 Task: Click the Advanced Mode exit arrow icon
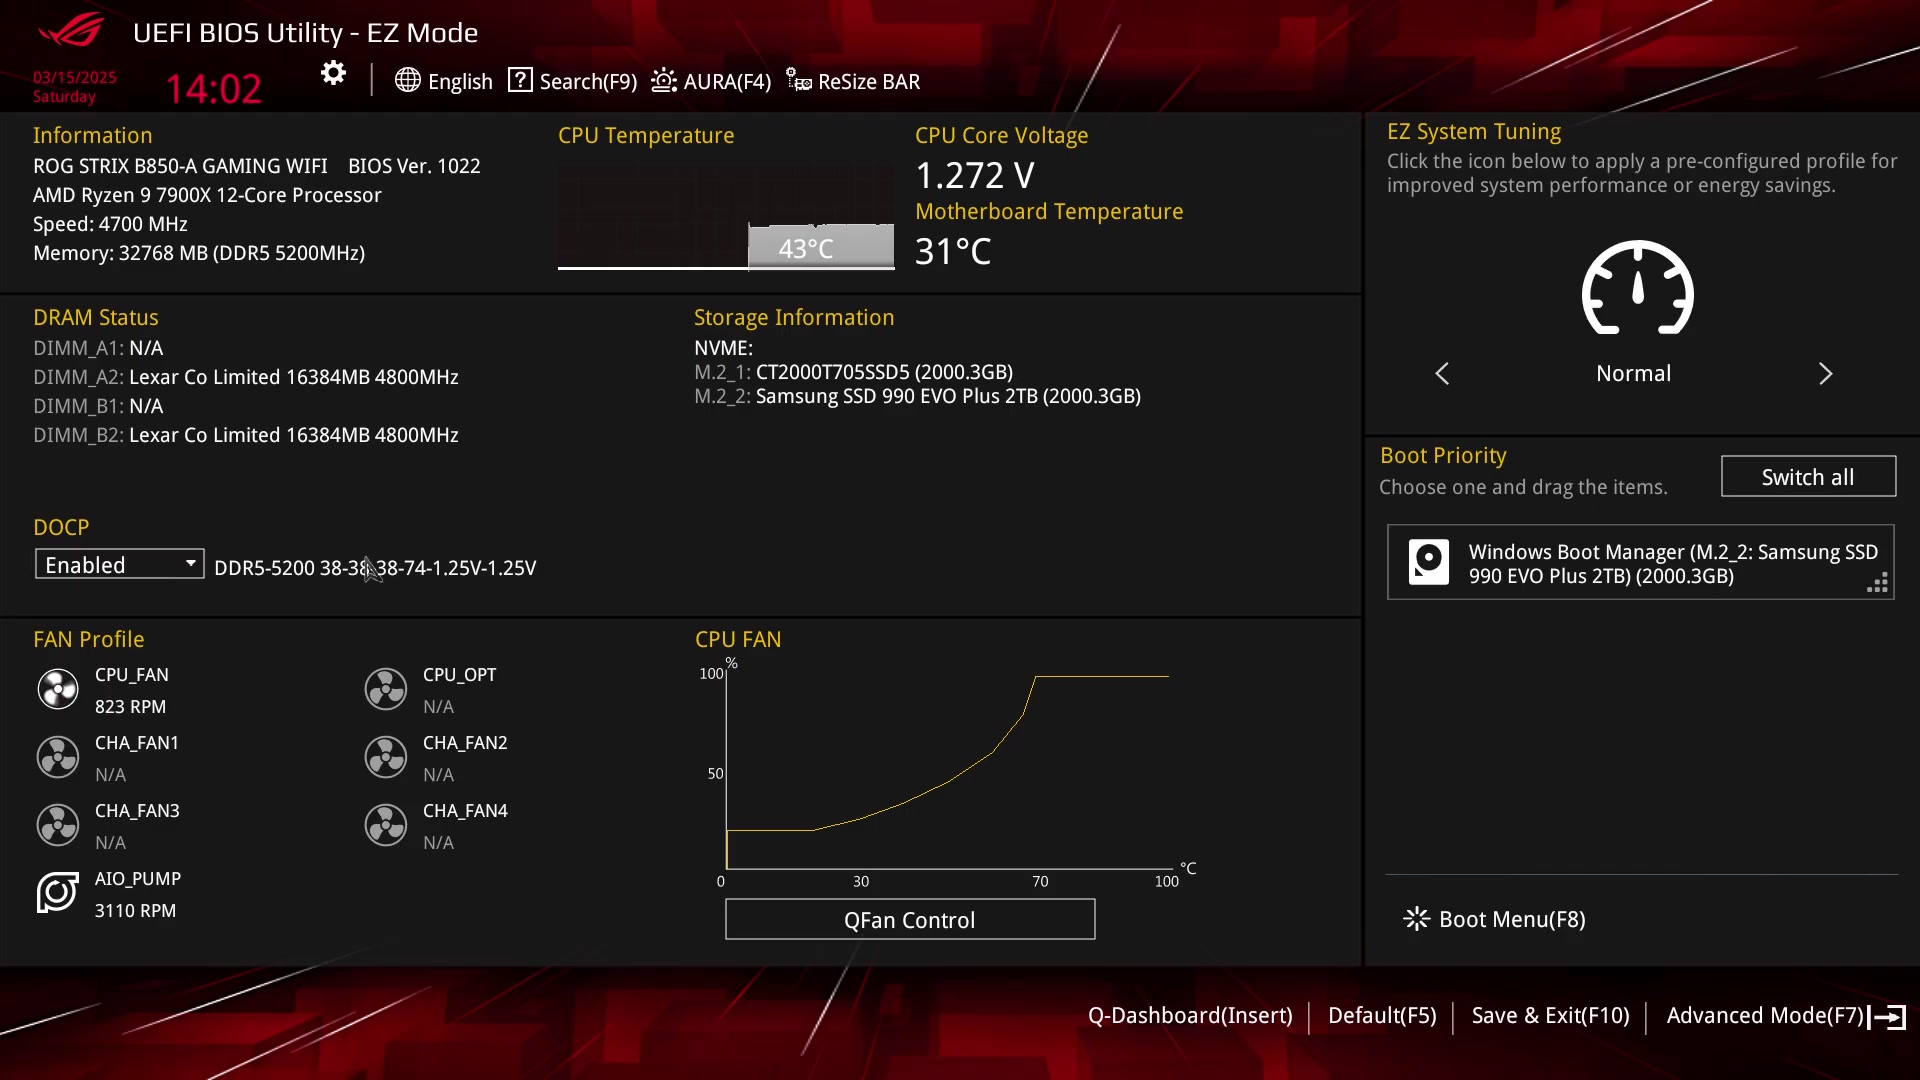click(x=1887, y=1017)
